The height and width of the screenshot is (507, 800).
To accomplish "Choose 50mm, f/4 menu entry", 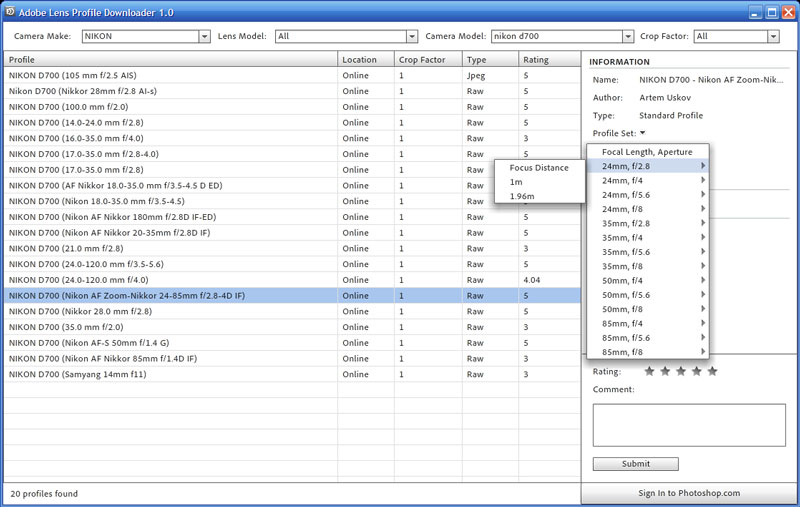I will coord(648,280).
